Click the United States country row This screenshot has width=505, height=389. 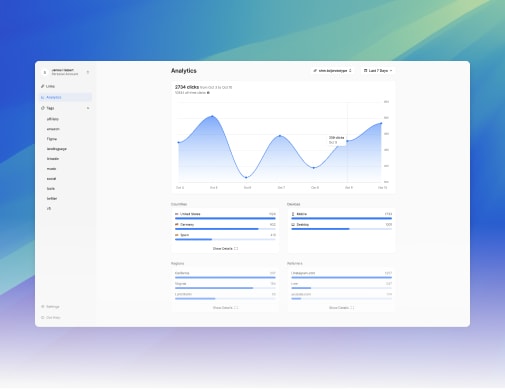pyautogui.click(x=225, y=216)
